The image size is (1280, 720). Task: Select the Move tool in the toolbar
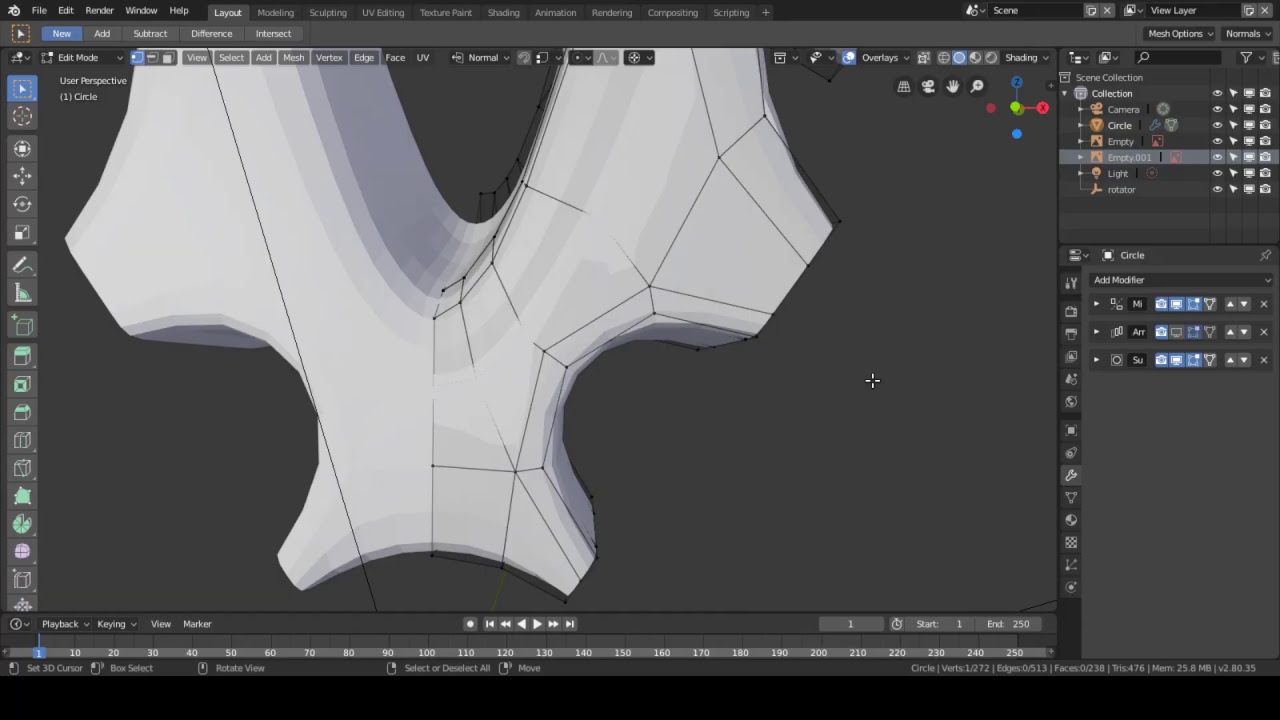click(22, 176)
